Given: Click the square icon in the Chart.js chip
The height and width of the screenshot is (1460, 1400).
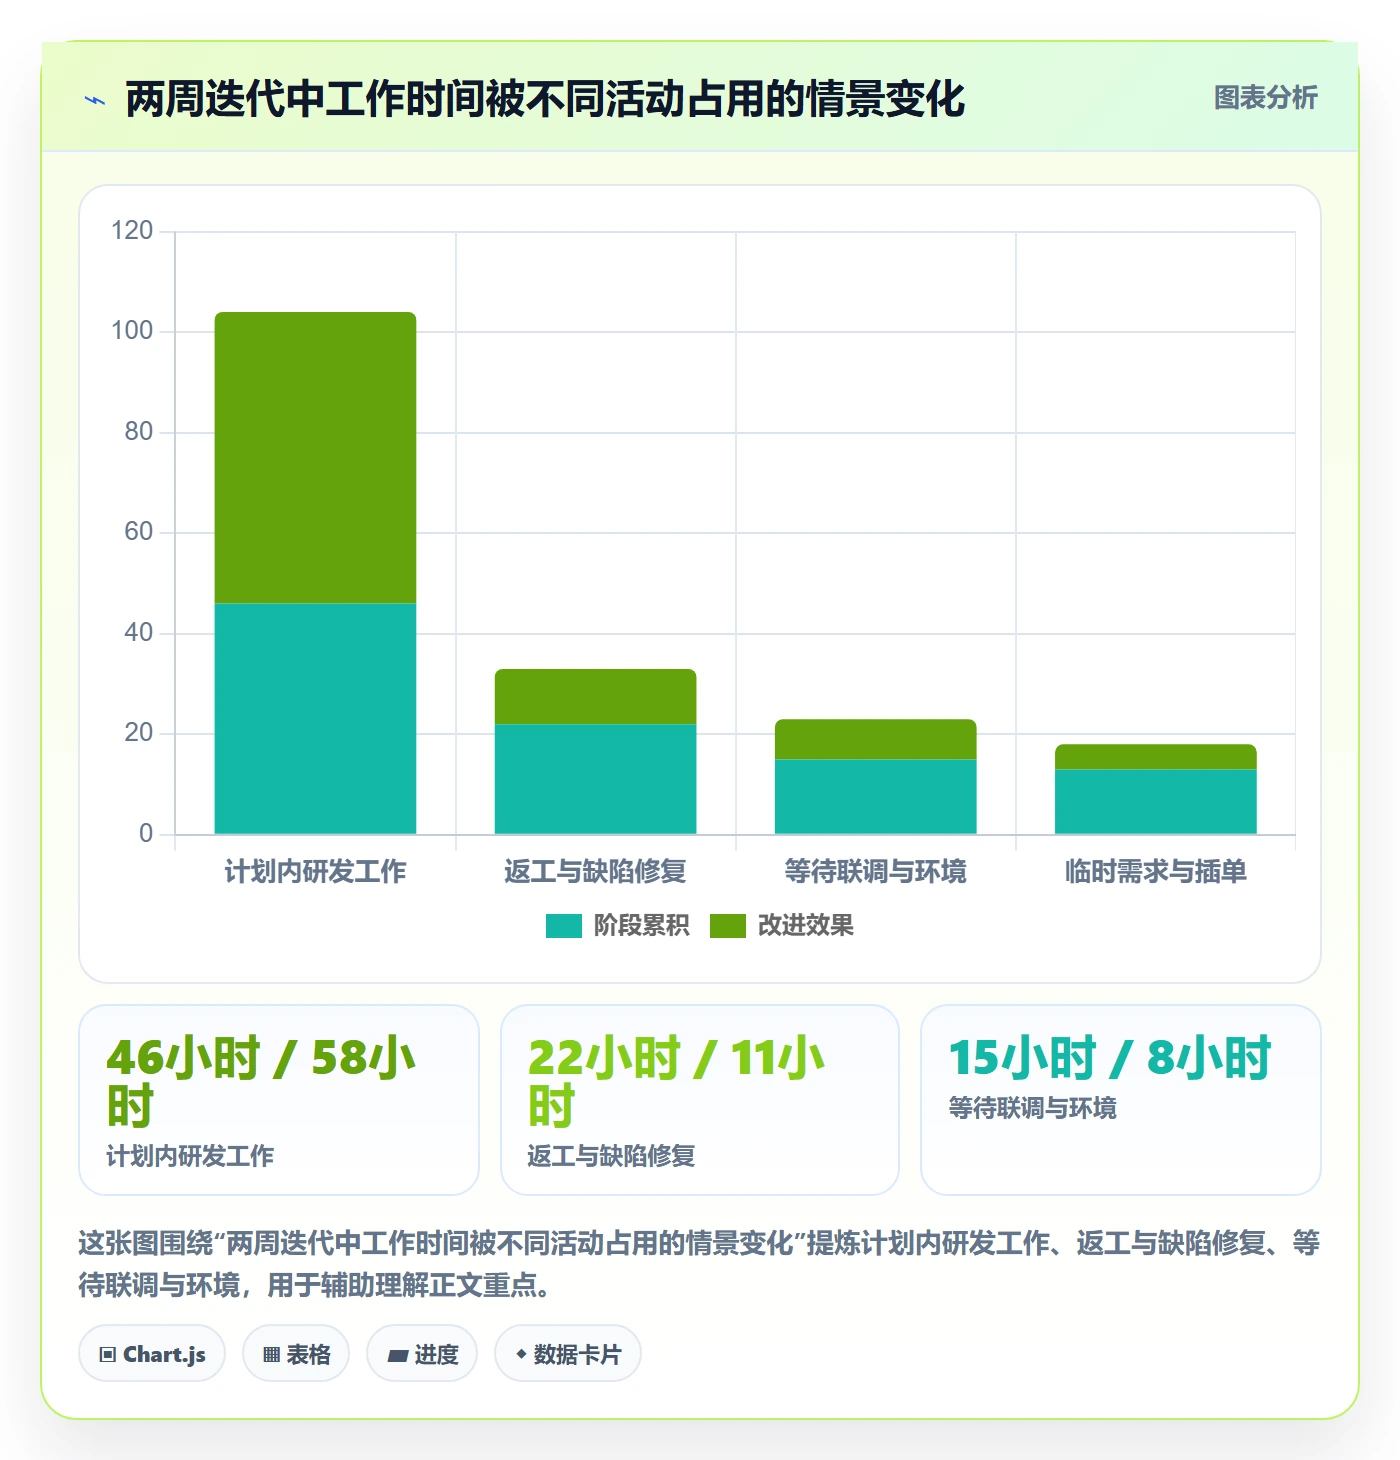Looking at the screenshot, I should coord(108,1355).
